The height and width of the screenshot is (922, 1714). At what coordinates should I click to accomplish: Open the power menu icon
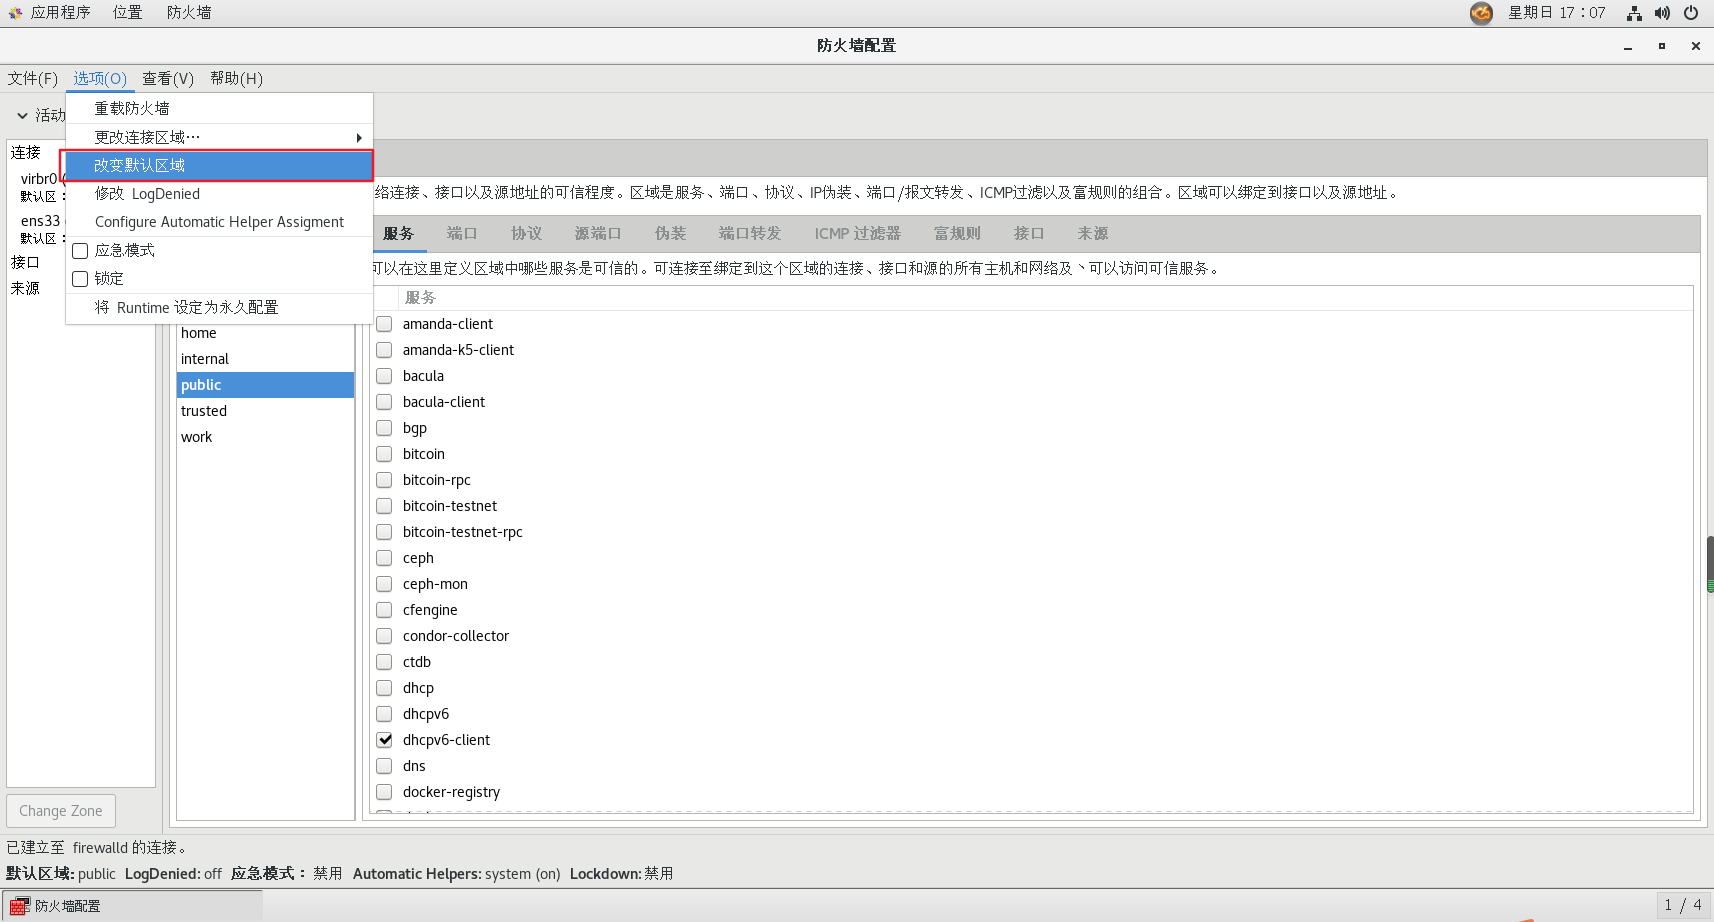pyautogui.click(x=1691, y=13)
